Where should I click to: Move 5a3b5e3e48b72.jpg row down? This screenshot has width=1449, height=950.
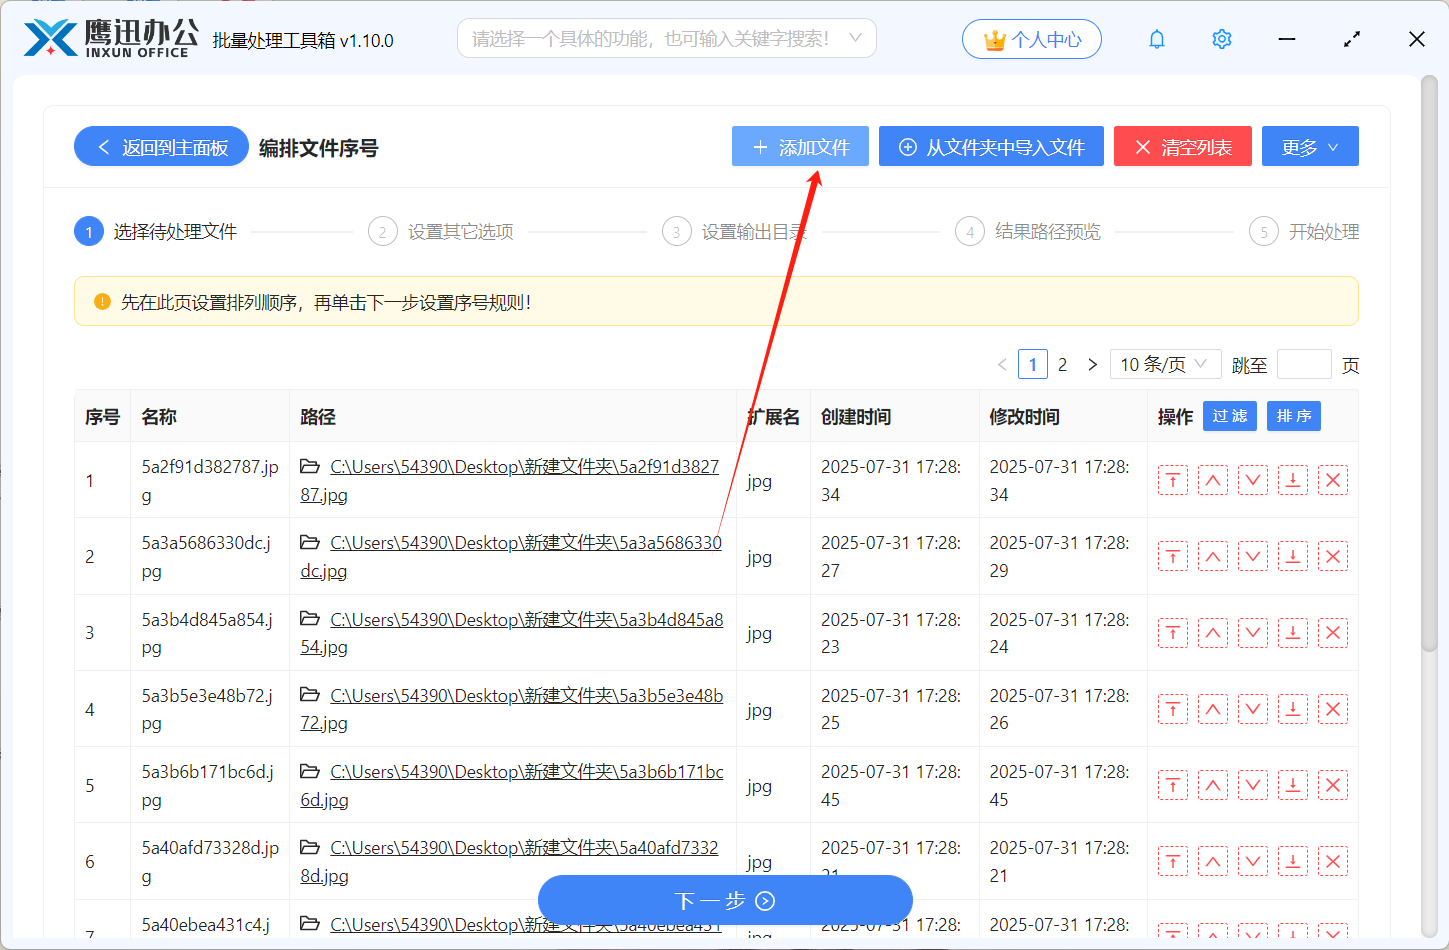coord(1253,710)
